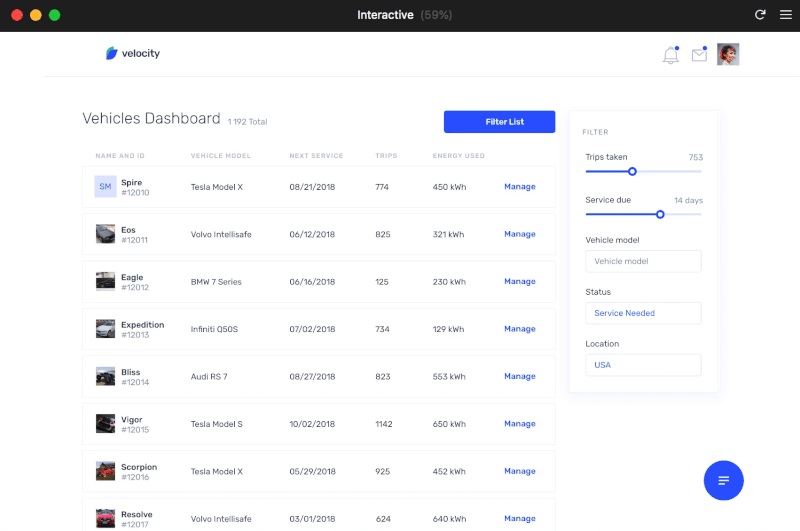The image size is (800, 531).
Task: Click the velocity logo
Action: pyautogui.click(x=133, y=53)
